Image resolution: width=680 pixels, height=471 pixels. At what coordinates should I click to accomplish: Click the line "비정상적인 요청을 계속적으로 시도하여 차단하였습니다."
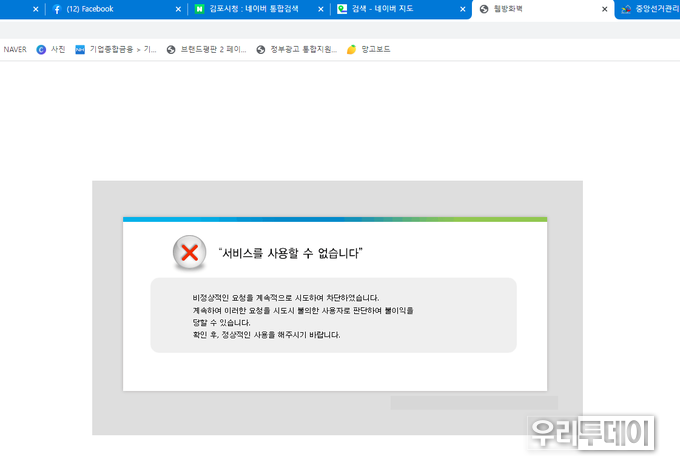click(286, 298)
